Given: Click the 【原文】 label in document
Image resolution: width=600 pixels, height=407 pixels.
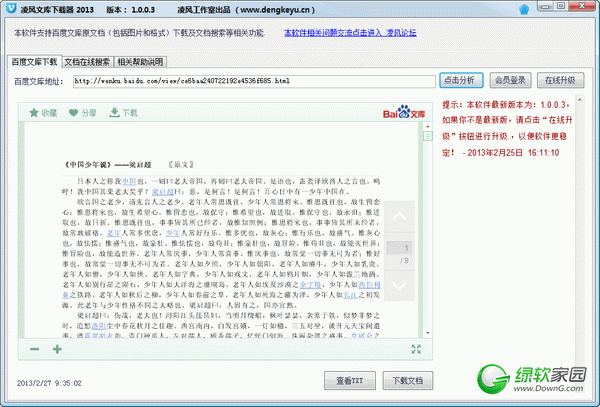Looking at the screenshot, I should pyautogui.click(x=181, y=165).
